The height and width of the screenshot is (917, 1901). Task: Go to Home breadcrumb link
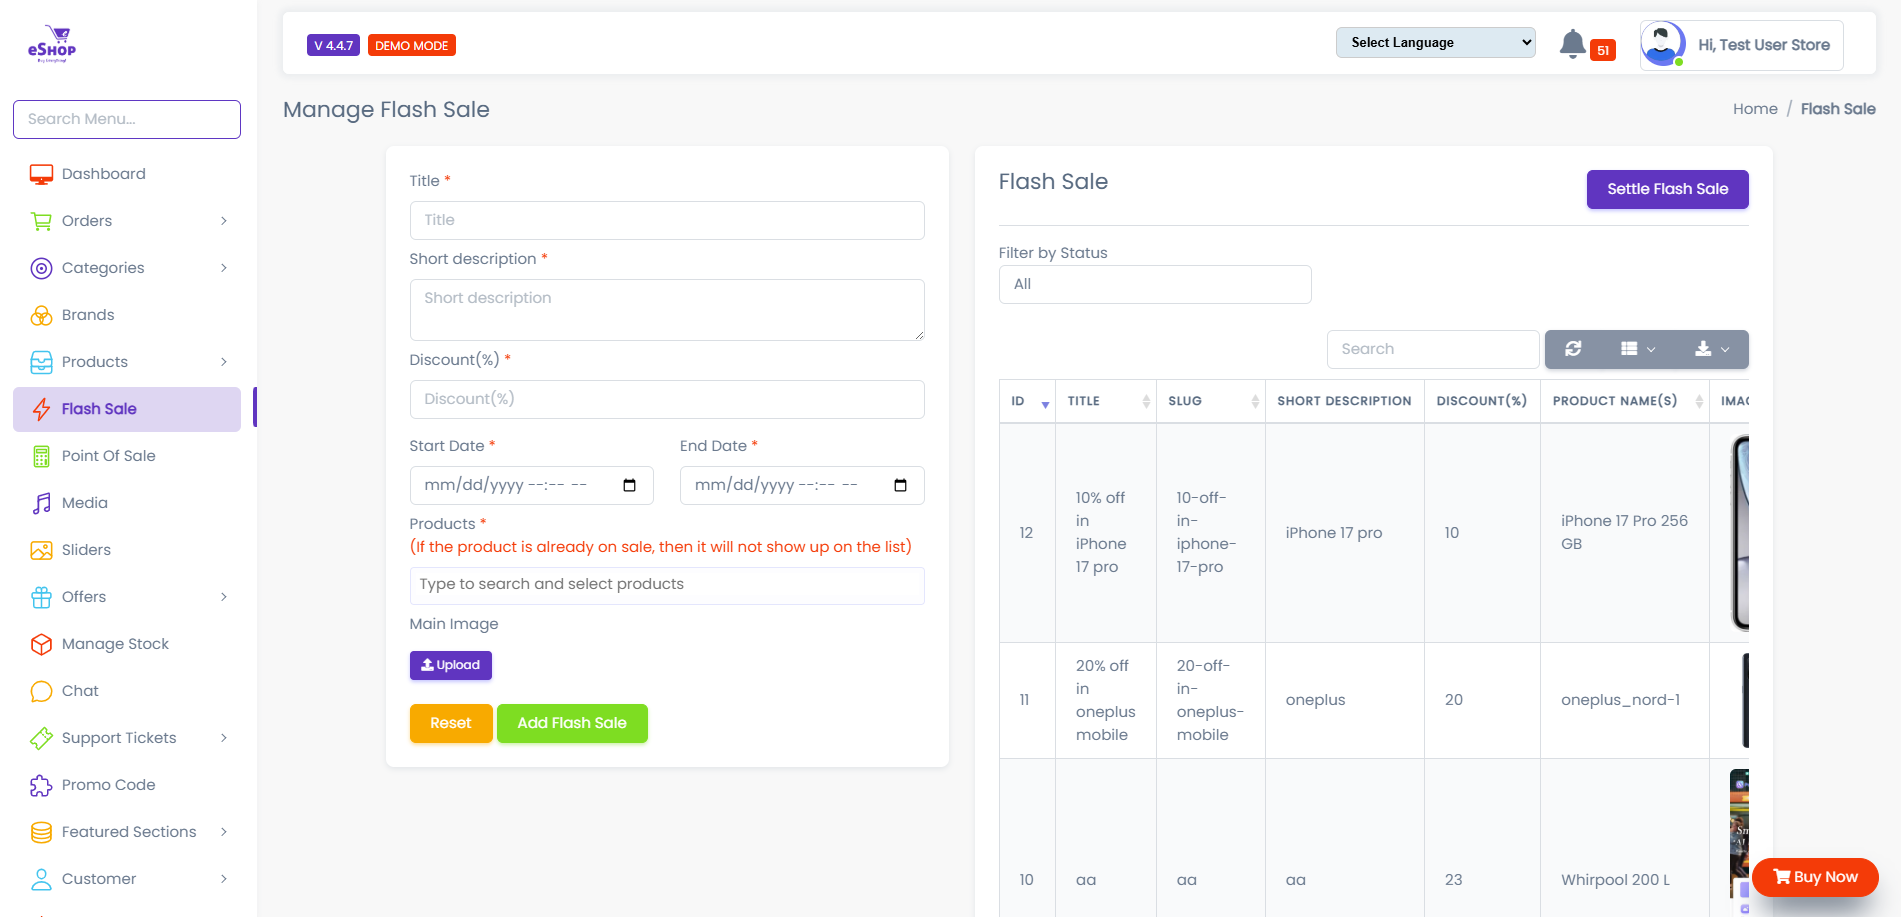pos(1755,109)
